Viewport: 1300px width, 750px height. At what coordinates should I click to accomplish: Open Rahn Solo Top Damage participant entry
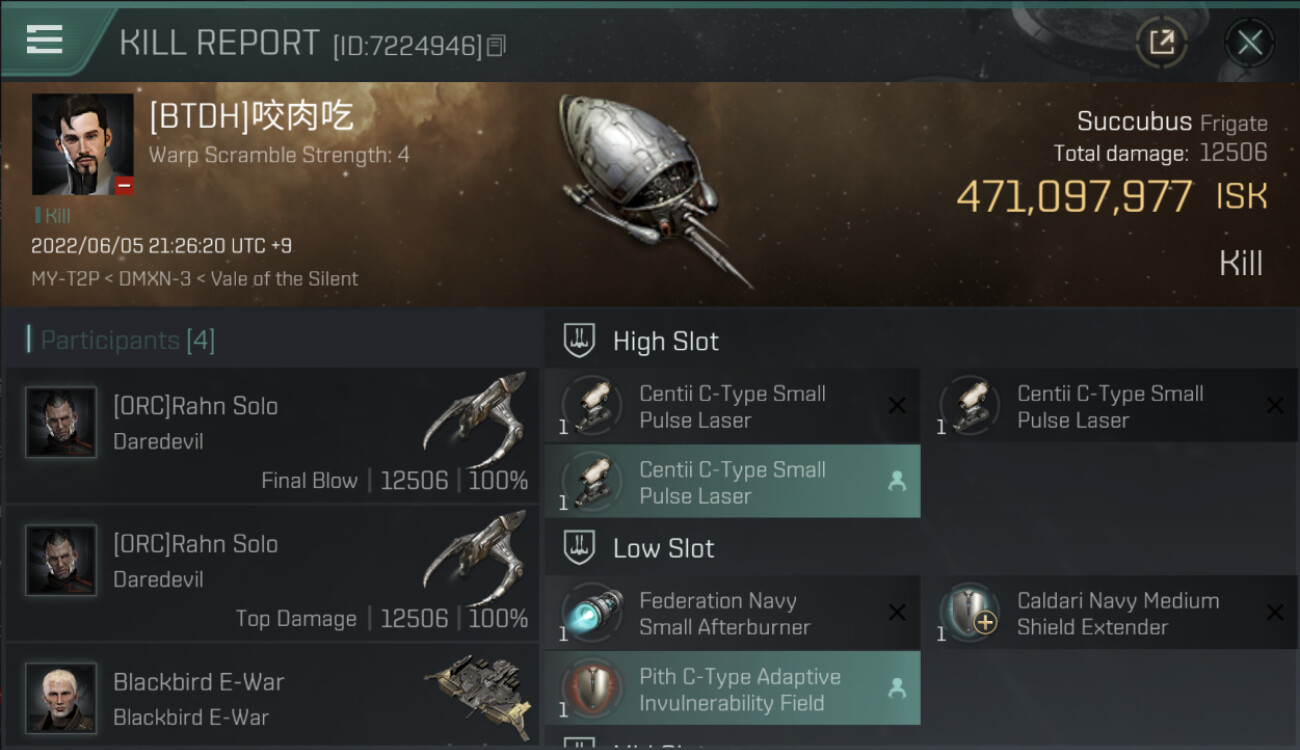pyautogui.click(x=272, y=573)
